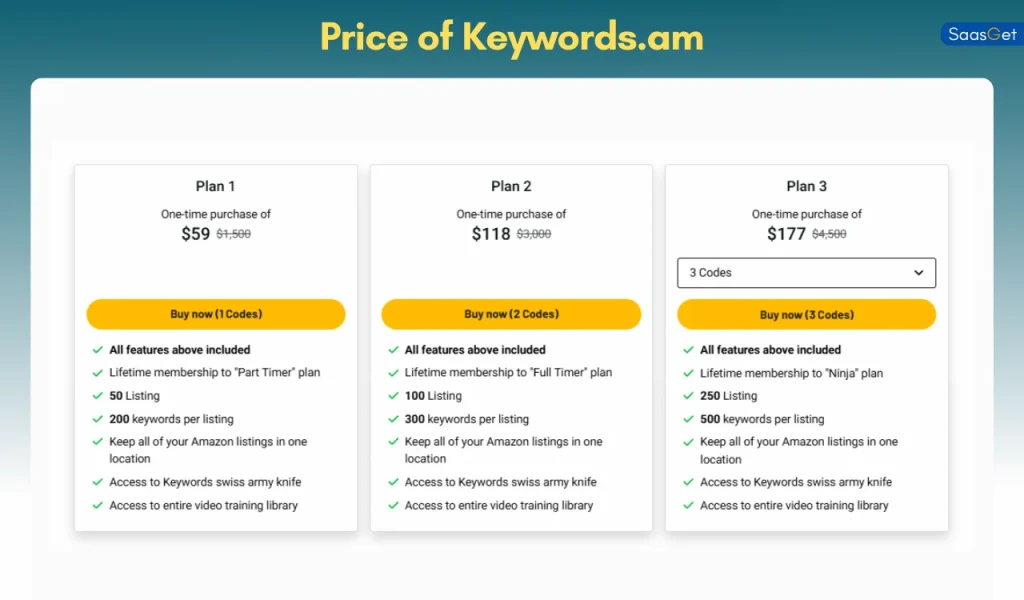Click the checkmark next to "250 Listing" in Plan 3
This screenshot has width=1024, height=600.
pos(688,395)
